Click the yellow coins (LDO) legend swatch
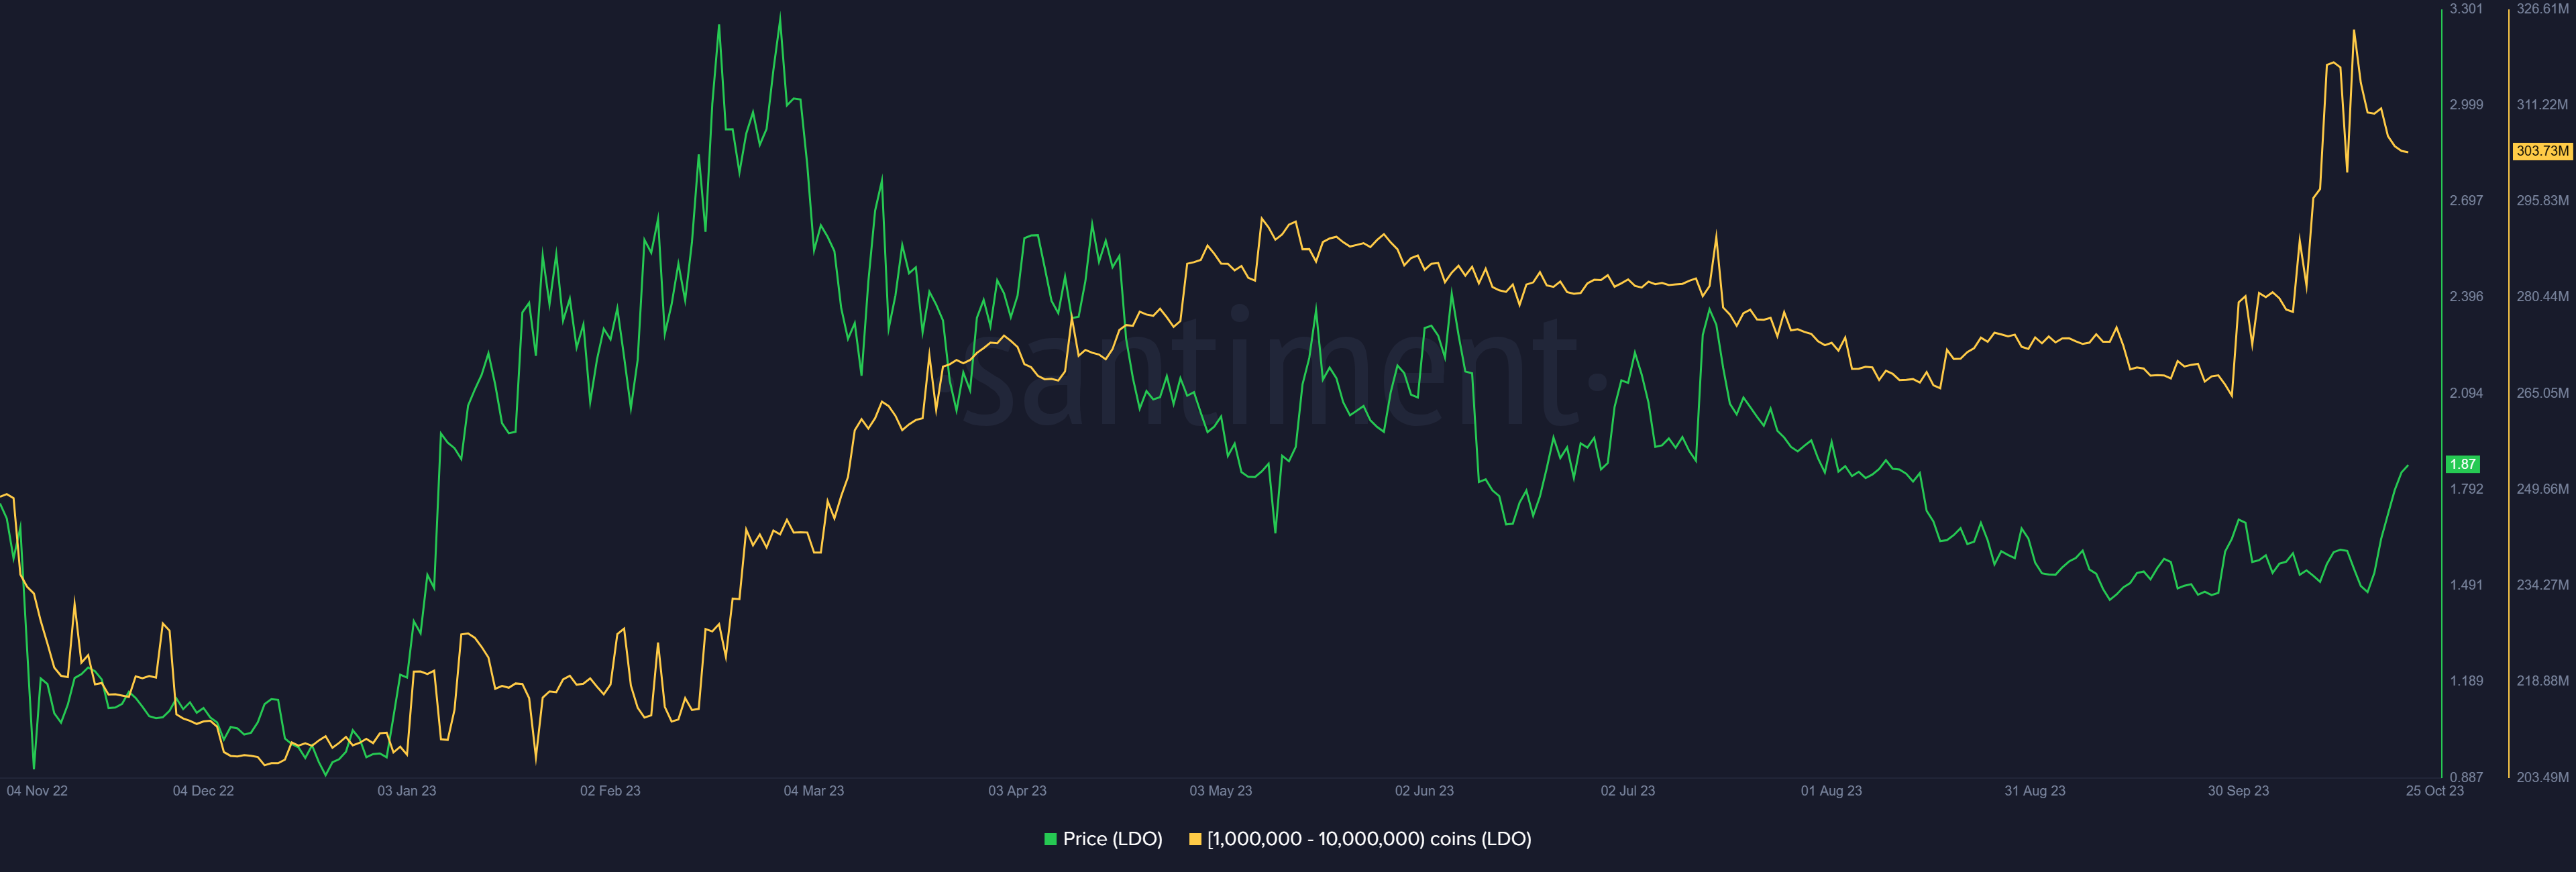The height and width of the screenshot is (872, 2576). click(x=1194, y=839)
